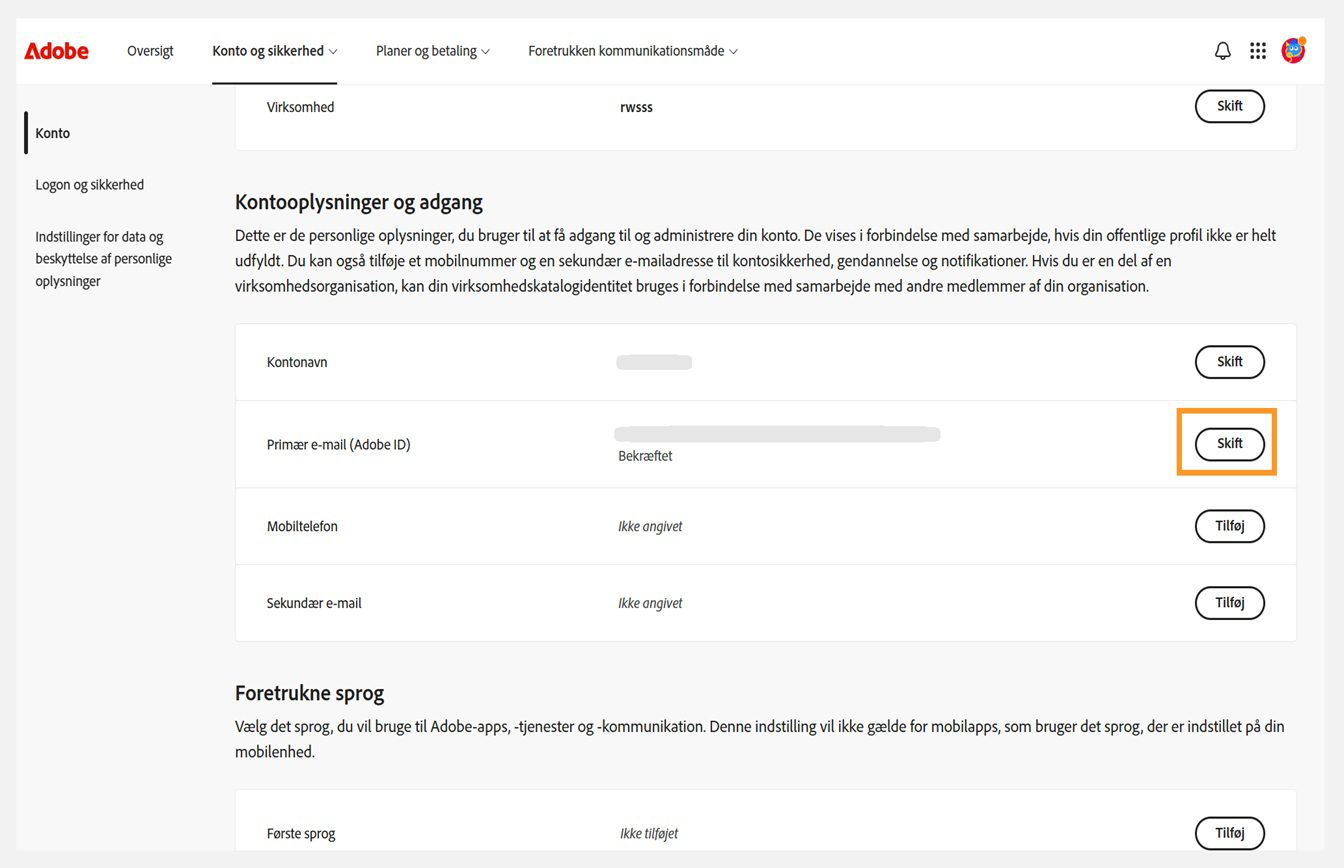Click the profile avatar icon
Screen dimensions: 1344x868
[1293, 50]
